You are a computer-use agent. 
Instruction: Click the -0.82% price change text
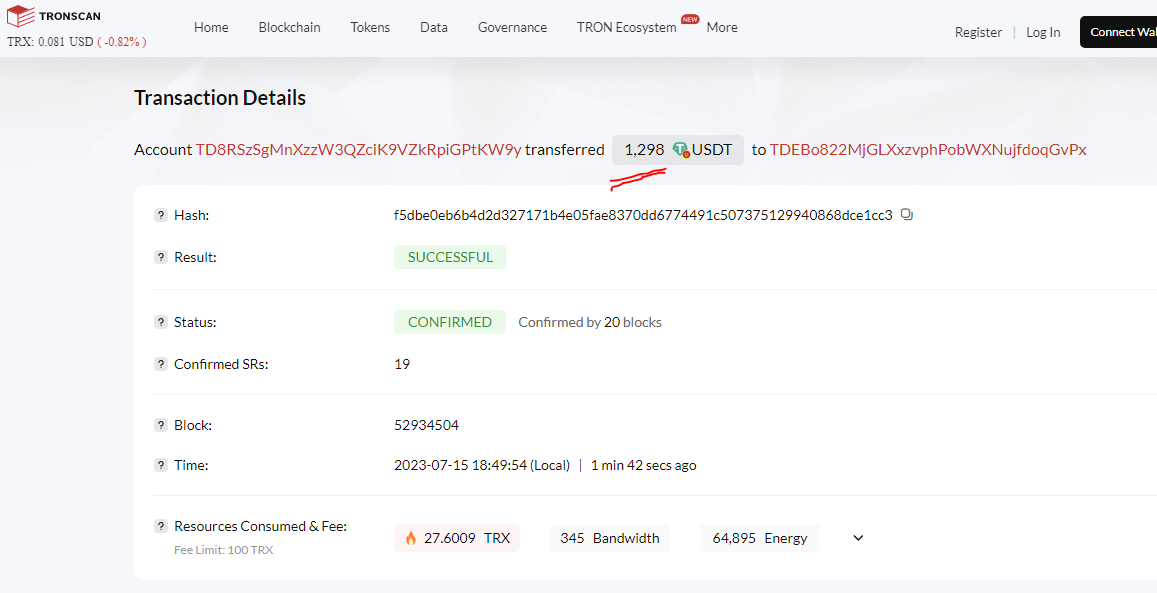click(x=122, y=42)
